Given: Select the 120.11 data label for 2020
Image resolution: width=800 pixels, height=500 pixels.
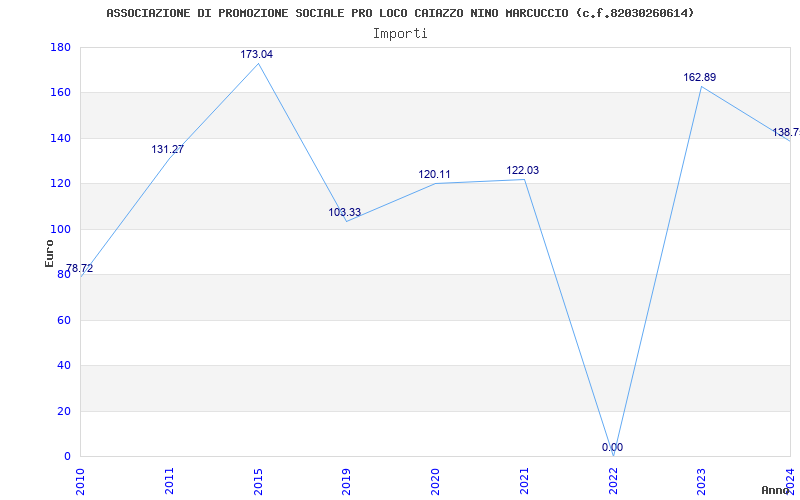Looking at the screenshot, I should (x=435, y=174).
